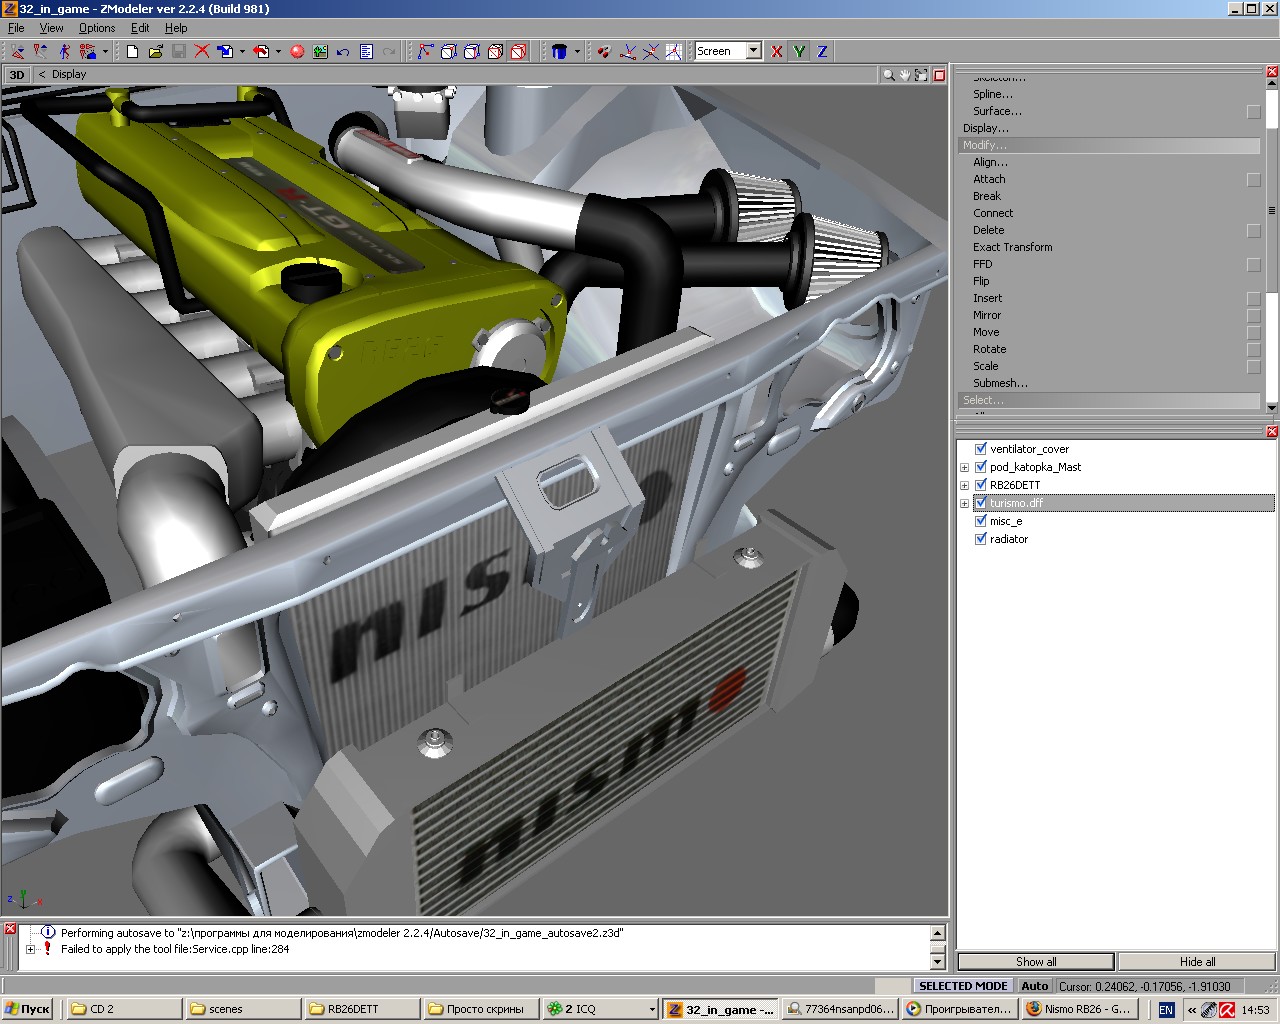Open the Пуск start button
The height and width of the screenshot is (1024, 1280).
pyautogui.click(x=27, y=1009)
